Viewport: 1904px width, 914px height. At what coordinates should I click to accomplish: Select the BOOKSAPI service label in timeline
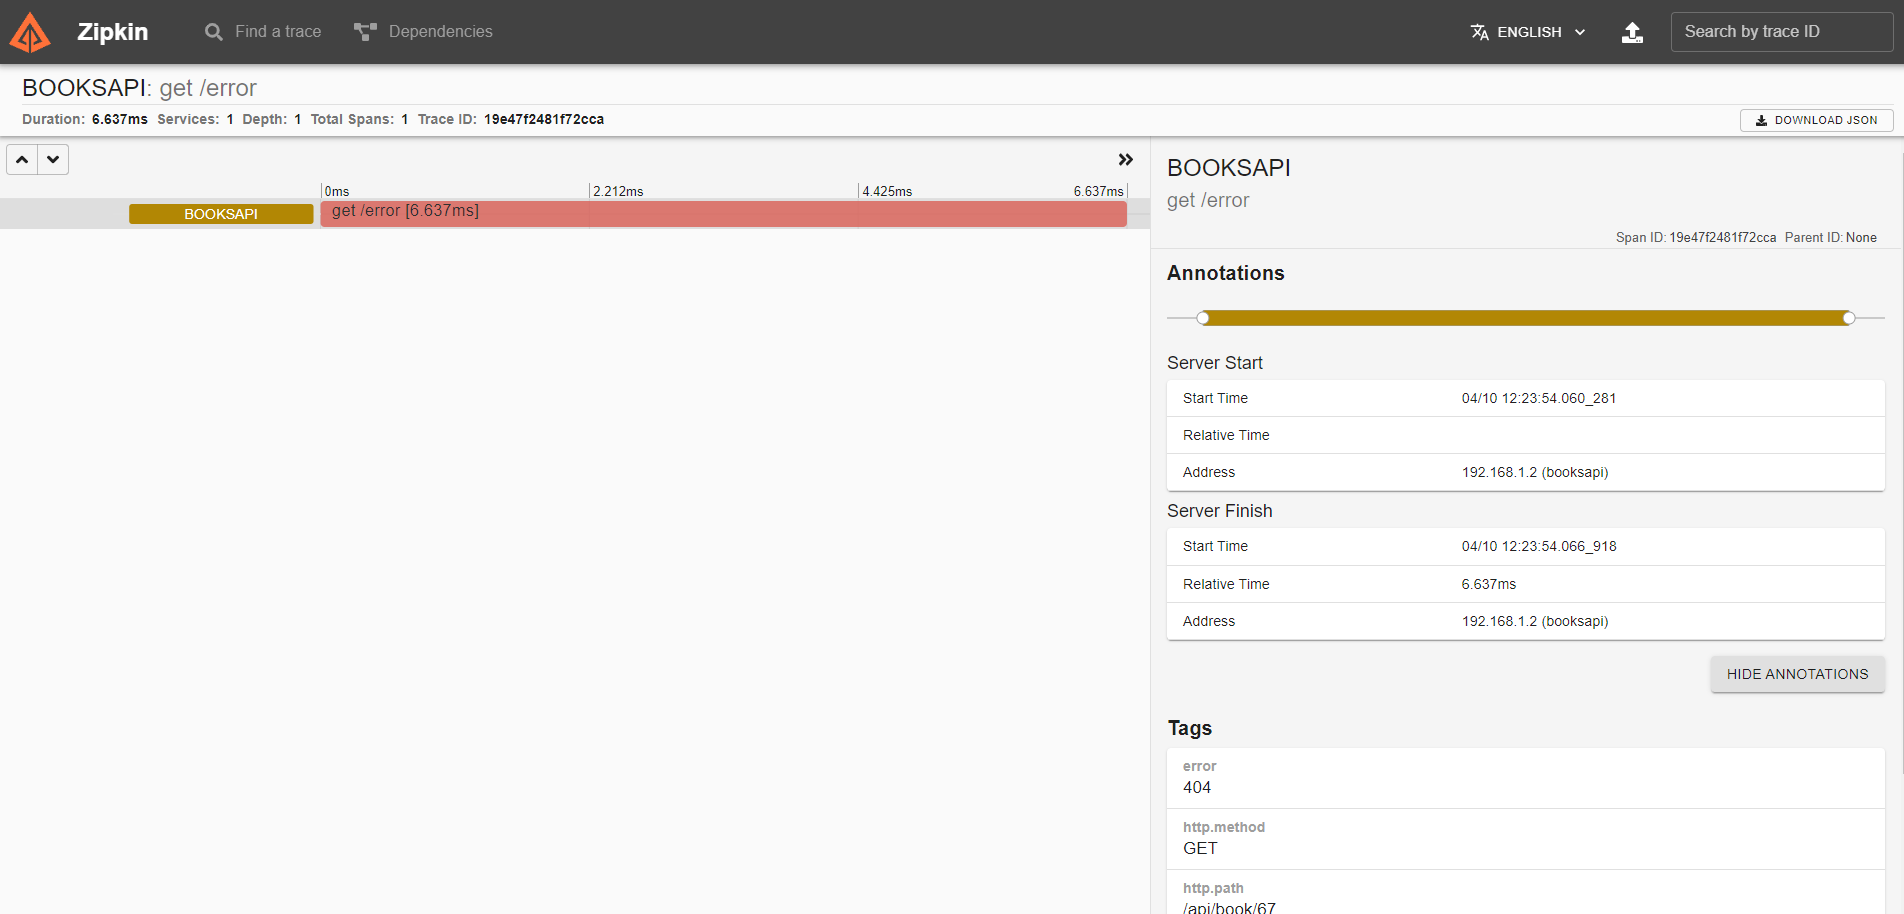pos(221,214)
